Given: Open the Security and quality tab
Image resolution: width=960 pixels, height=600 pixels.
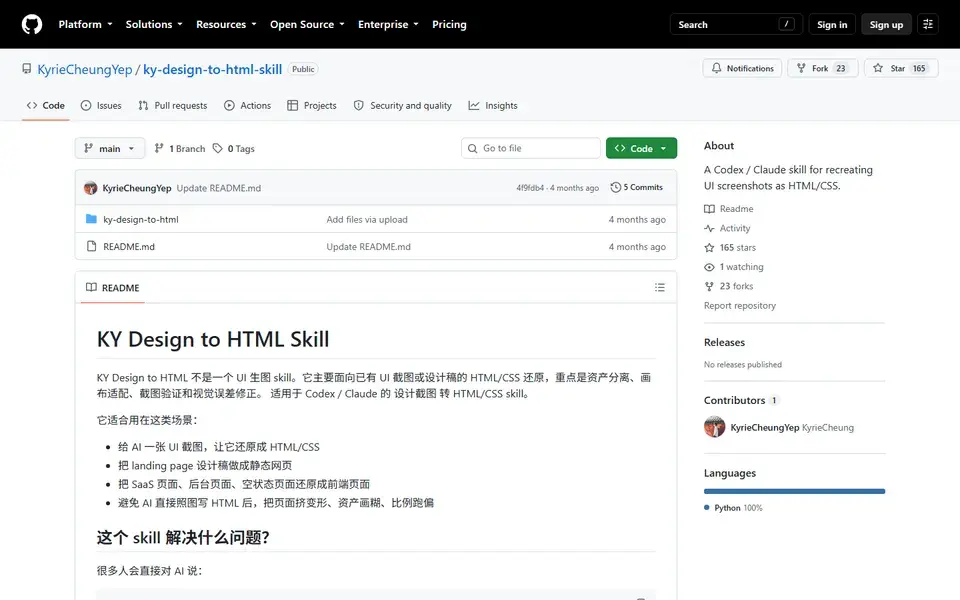Looking at the screenshot, I should pyautogui.click(x=402, y=105).
